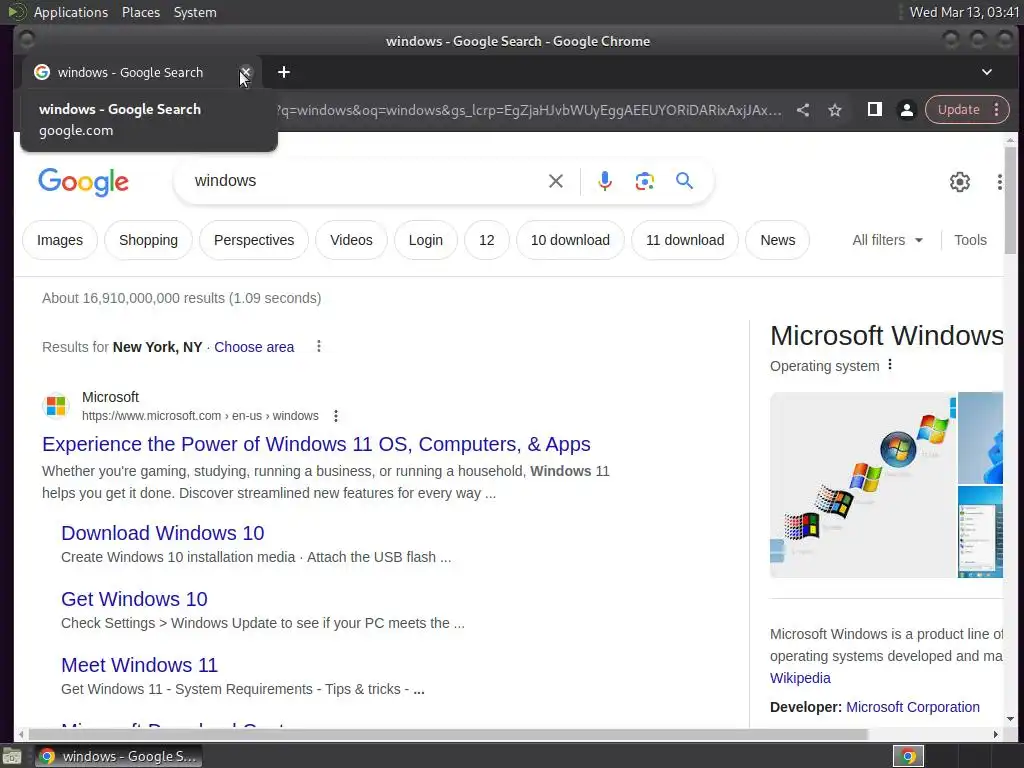Switch to News results
Image resolution: width=1024 pixels, height=768 pixels.
pyautogui.click(x=777, y=240)
